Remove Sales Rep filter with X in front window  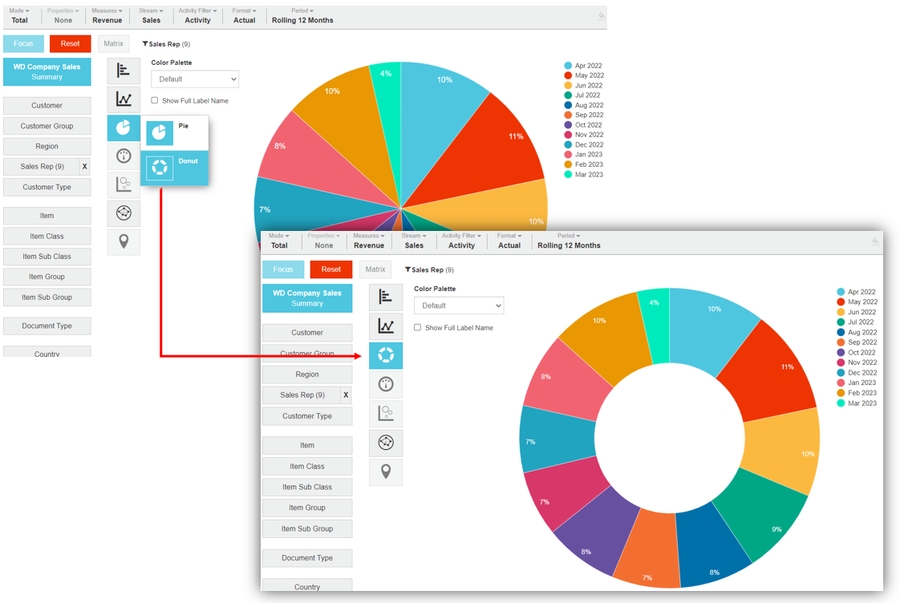click(346, 395)
